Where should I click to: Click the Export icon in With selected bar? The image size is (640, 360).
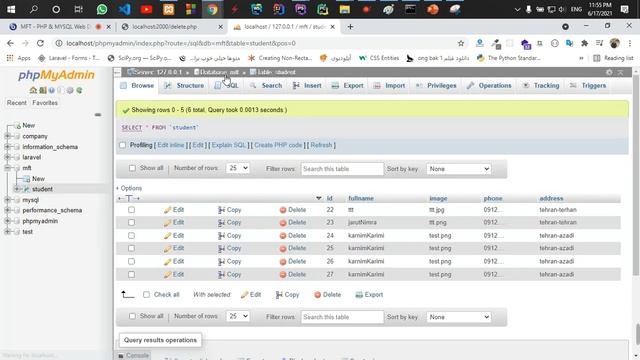(359, 295)
